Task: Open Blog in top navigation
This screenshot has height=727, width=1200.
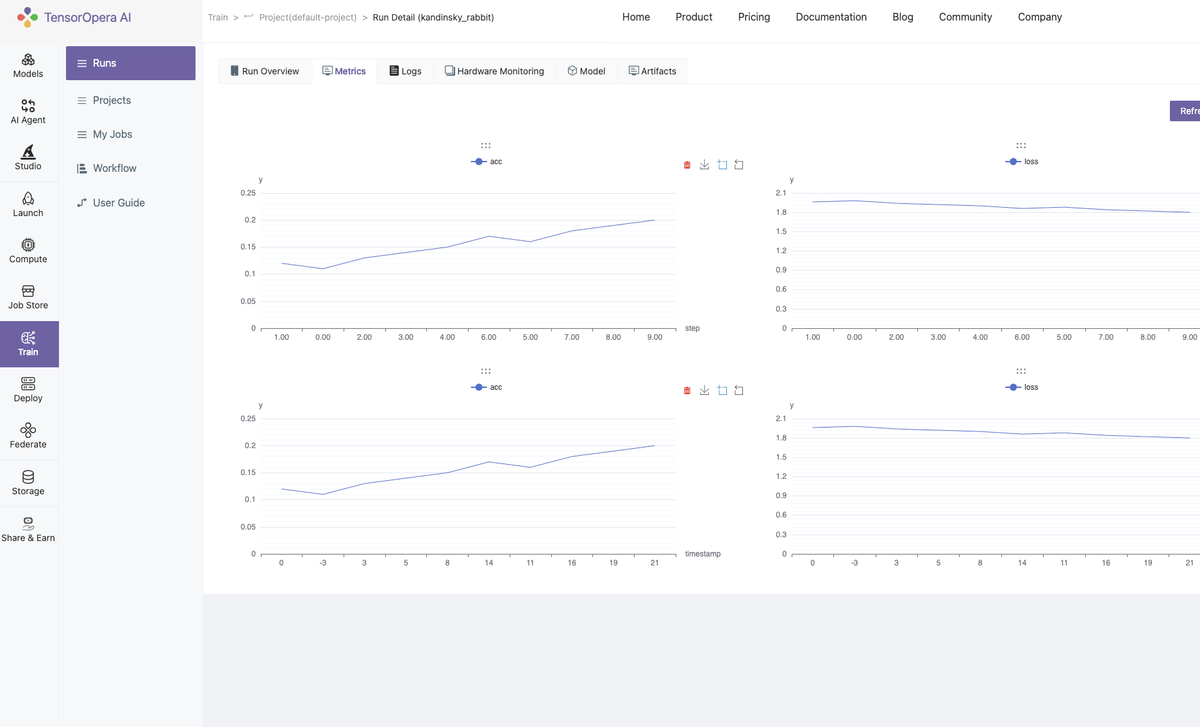Action: [x=903, y=17]
